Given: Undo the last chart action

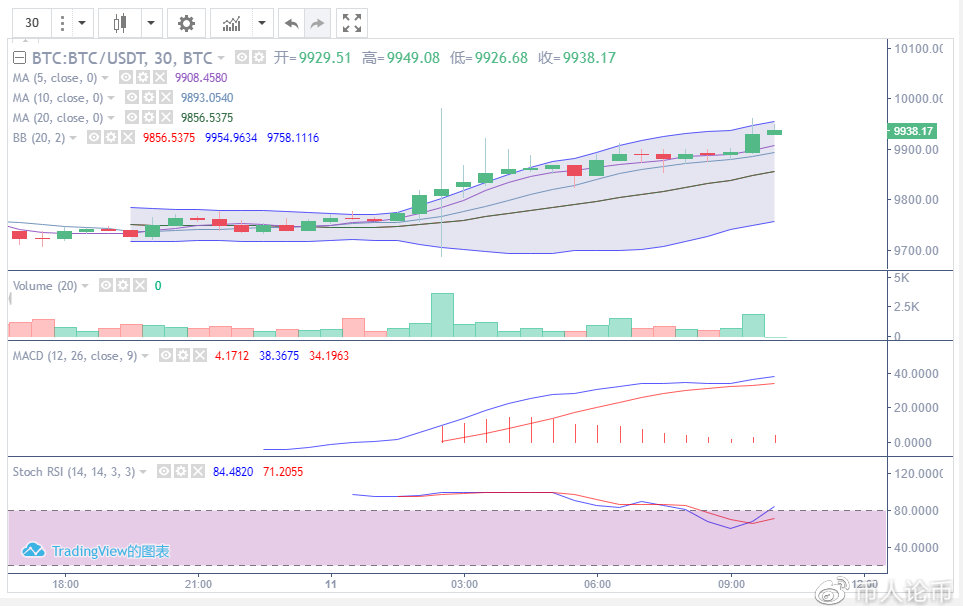Looking at the screenshot, I should pyautogui.click(x=292, y=22).
